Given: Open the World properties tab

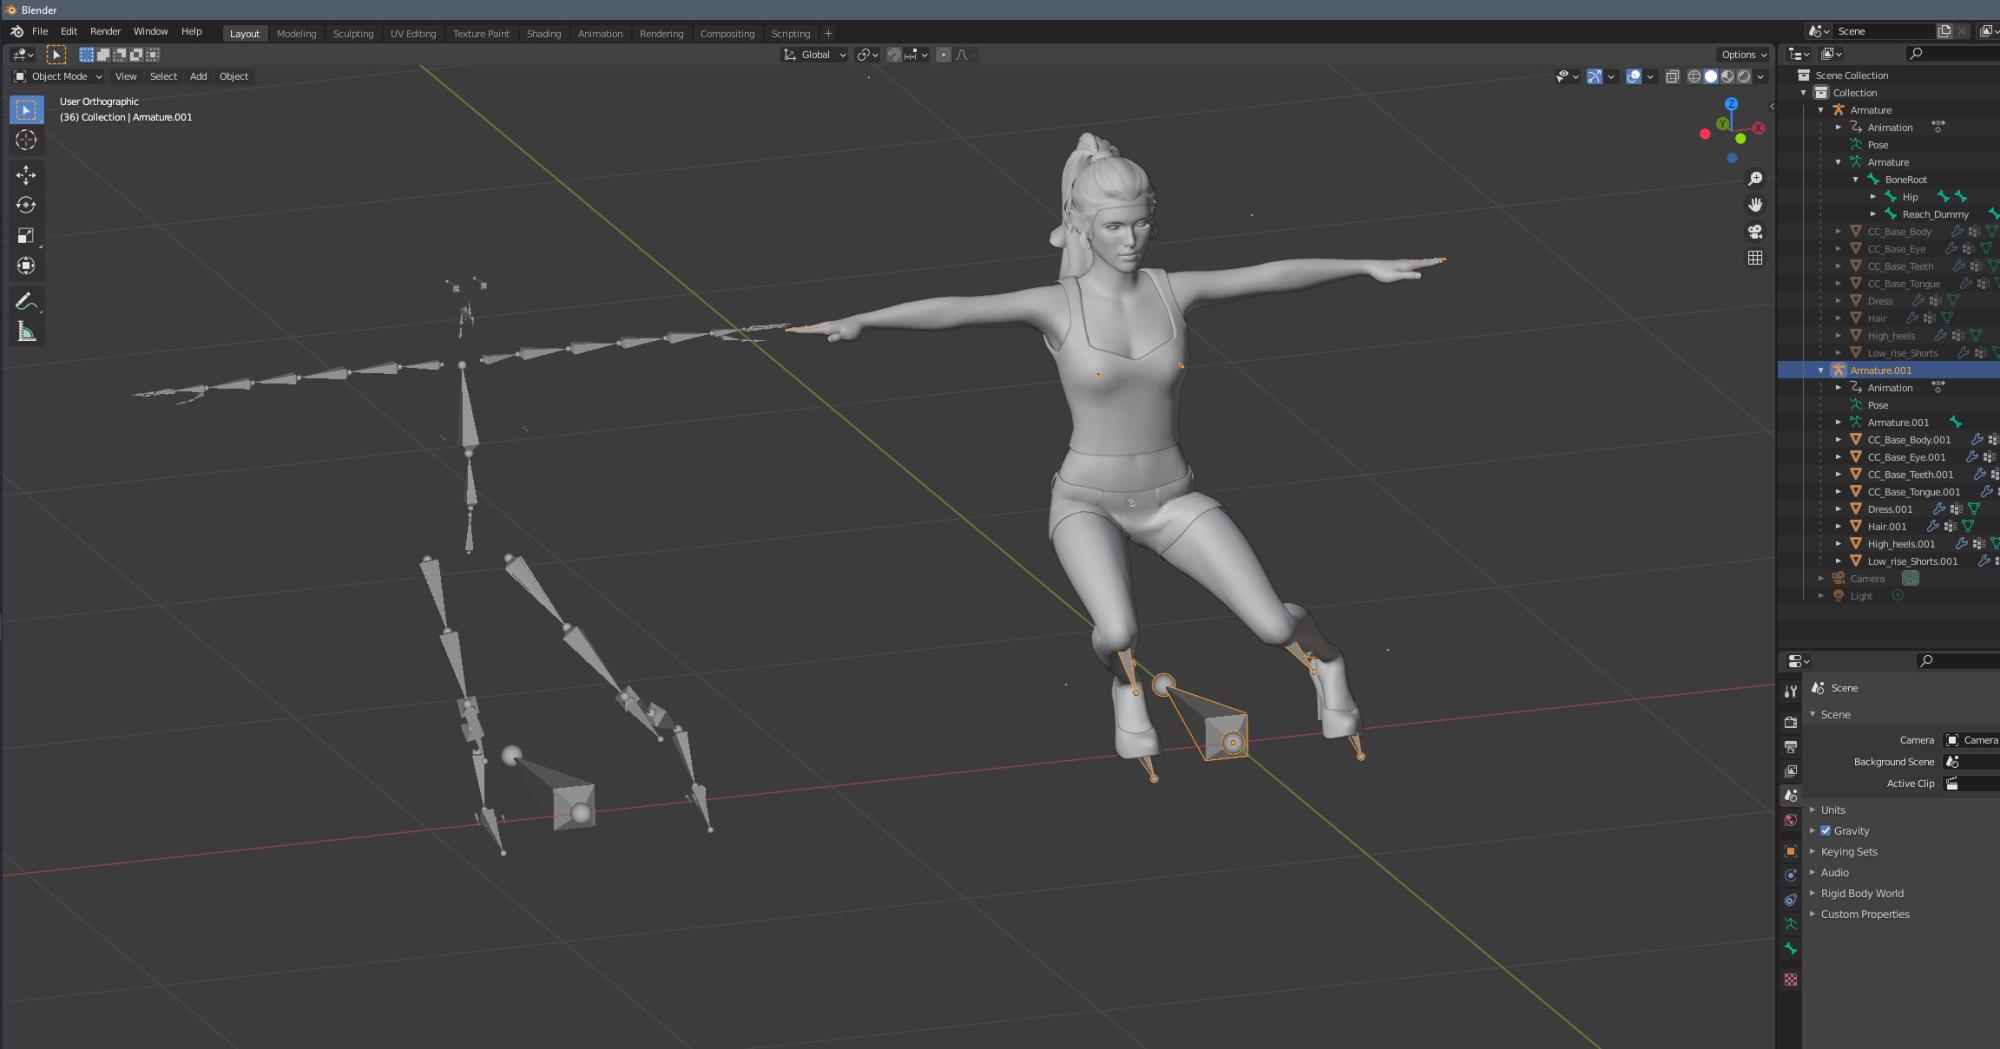Looking at the screenshot, I should [x=1791, y=820].
